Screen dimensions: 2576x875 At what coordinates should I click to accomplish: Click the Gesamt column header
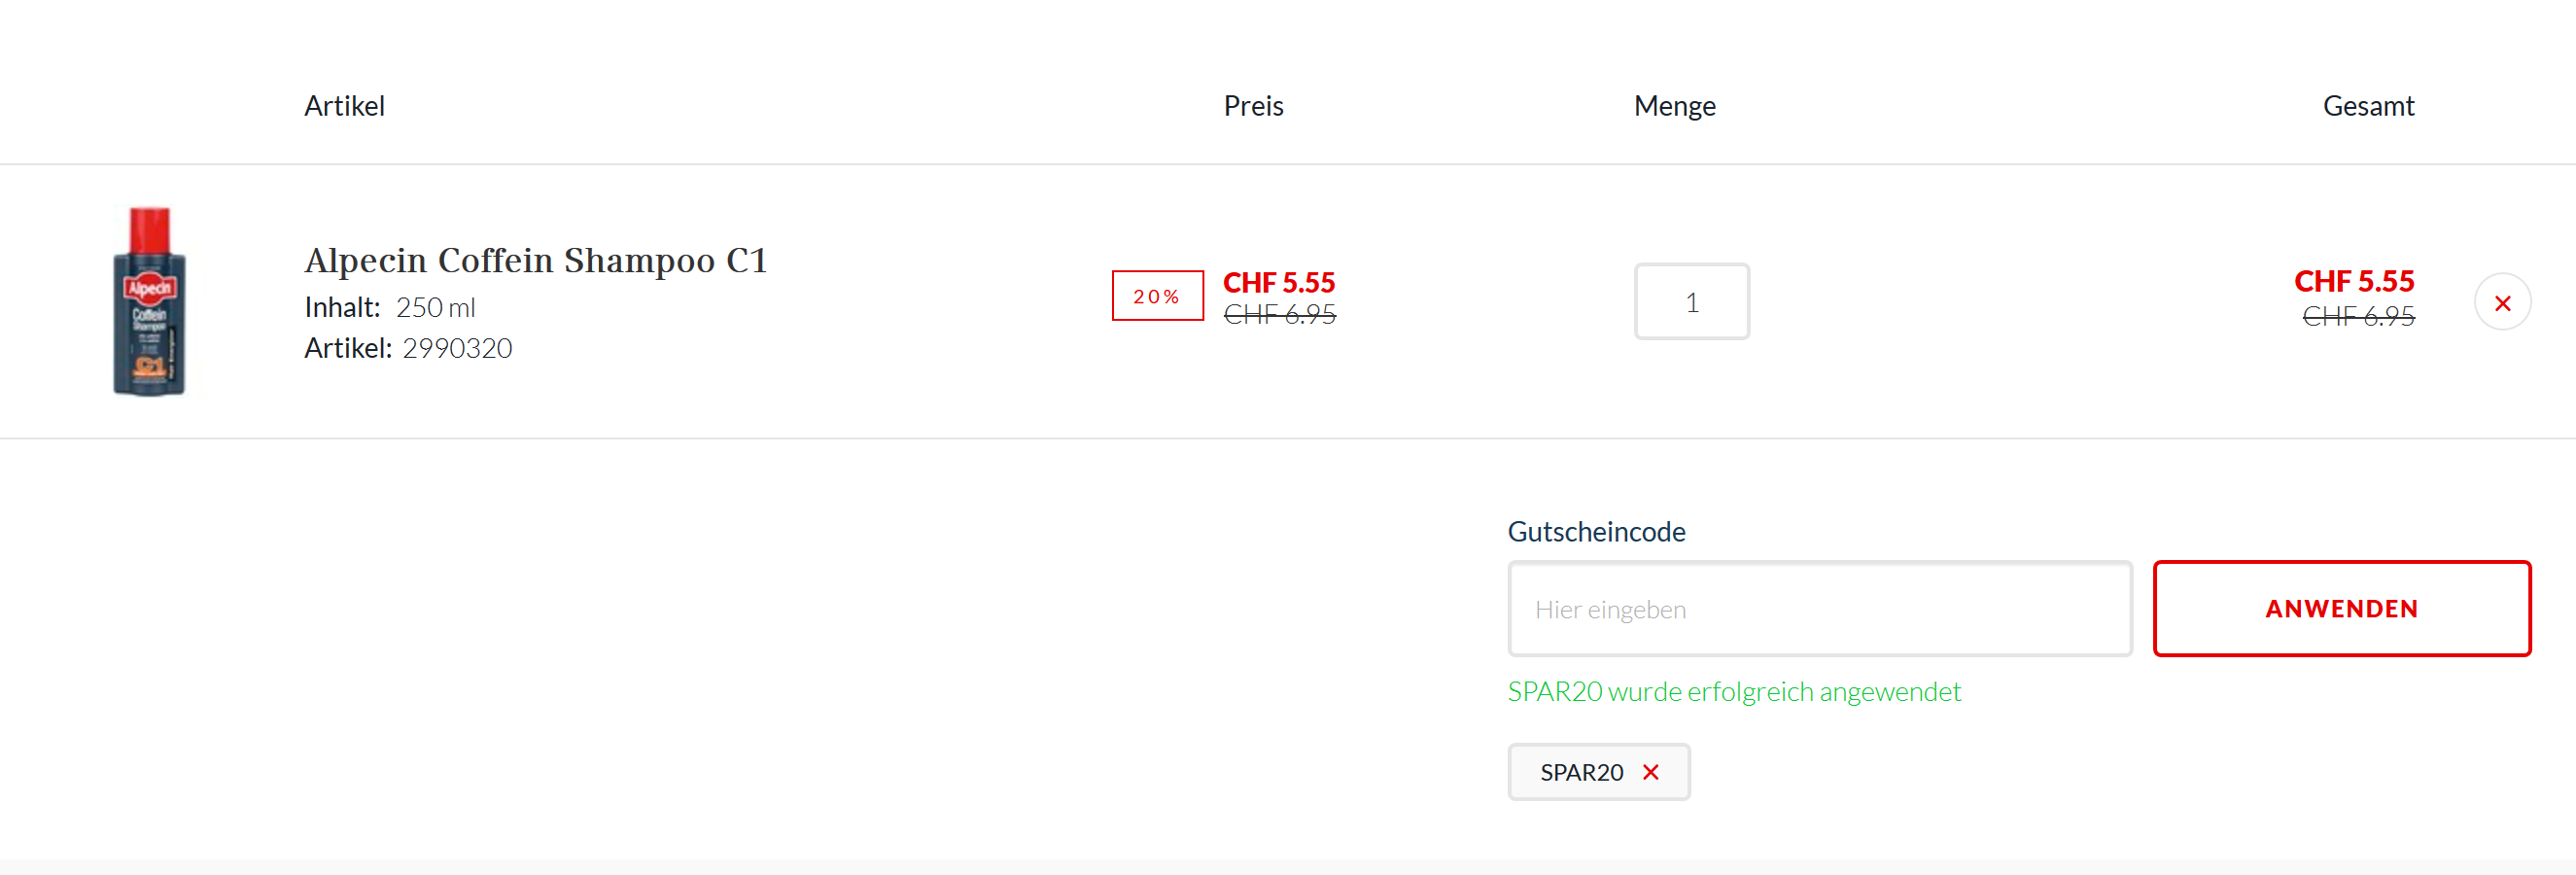pos(2367,106)
